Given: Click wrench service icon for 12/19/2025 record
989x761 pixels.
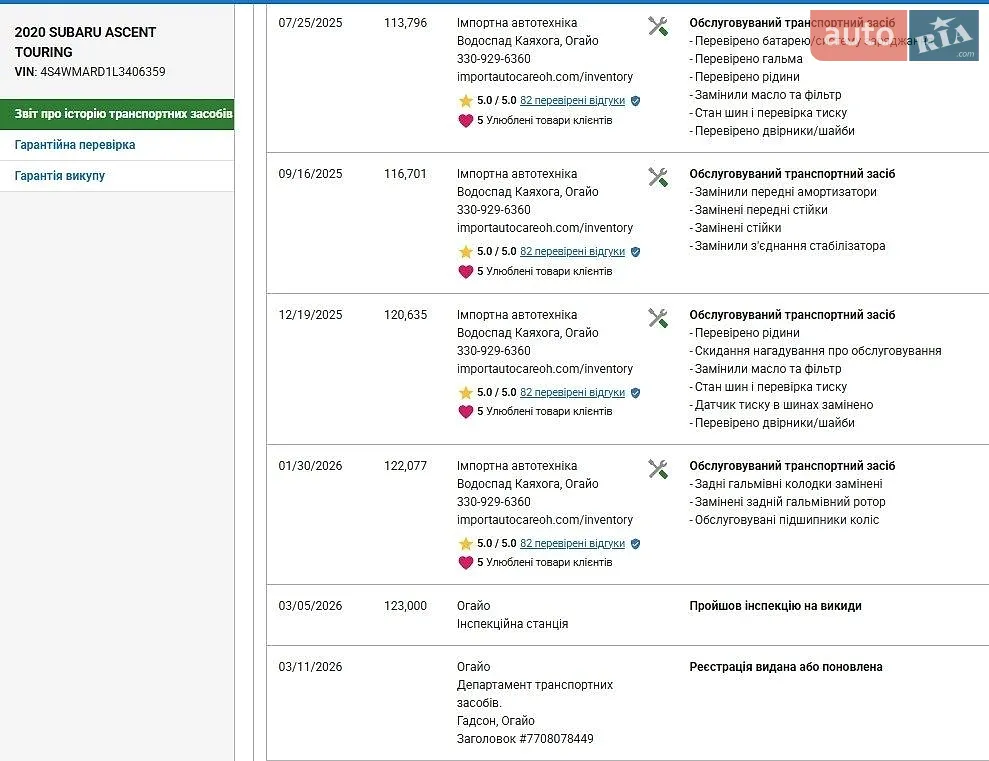Looking at the screenshot, I should [x=658, y=318].
